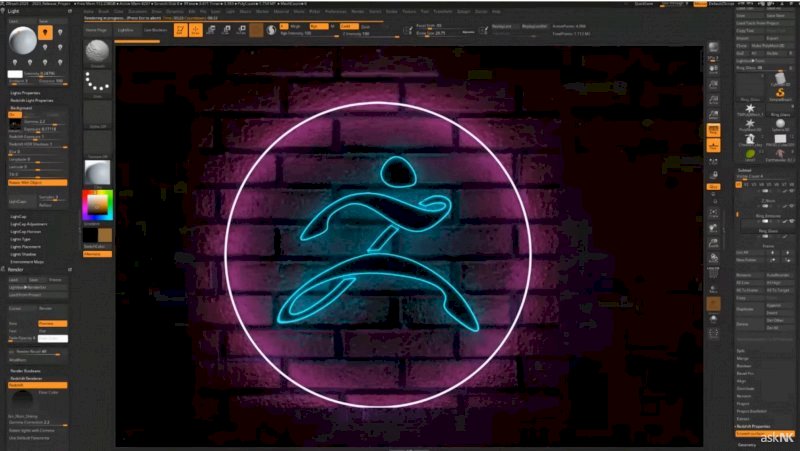Click the Alternate button below swatches
Image resolution: width=800 pixels, height=451 pixels.
click(97, 254)
